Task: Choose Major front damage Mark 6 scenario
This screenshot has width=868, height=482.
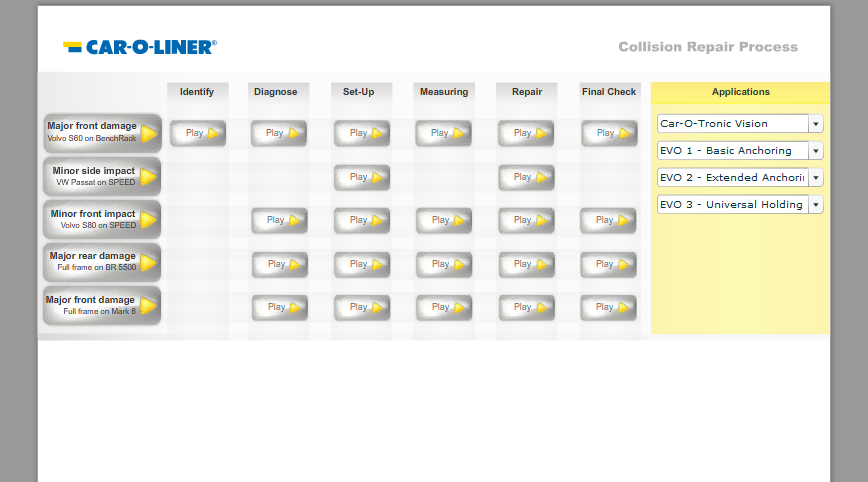Action: point(102,306)
